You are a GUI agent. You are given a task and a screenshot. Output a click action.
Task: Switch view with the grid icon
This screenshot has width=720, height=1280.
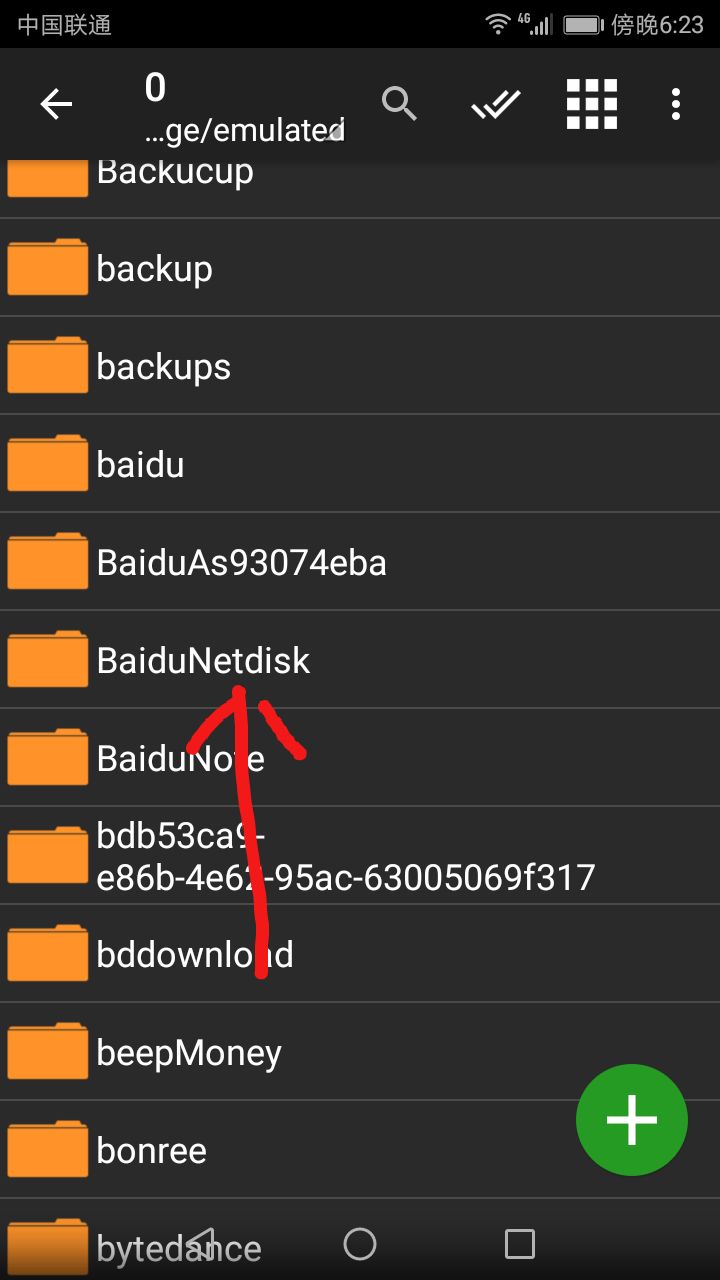point(592,104)
